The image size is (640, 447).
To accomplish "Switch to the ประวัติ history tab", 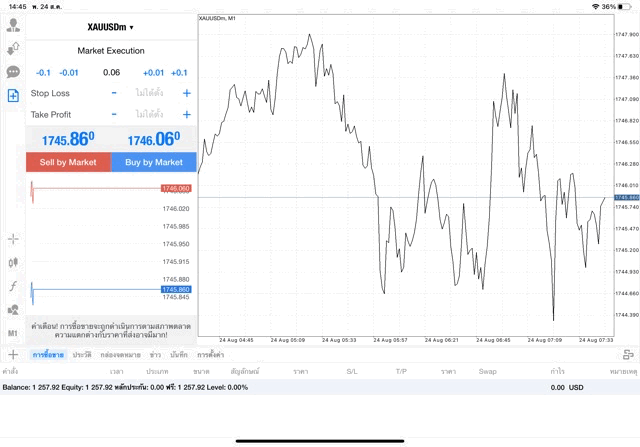I will [x=82, y=355].
